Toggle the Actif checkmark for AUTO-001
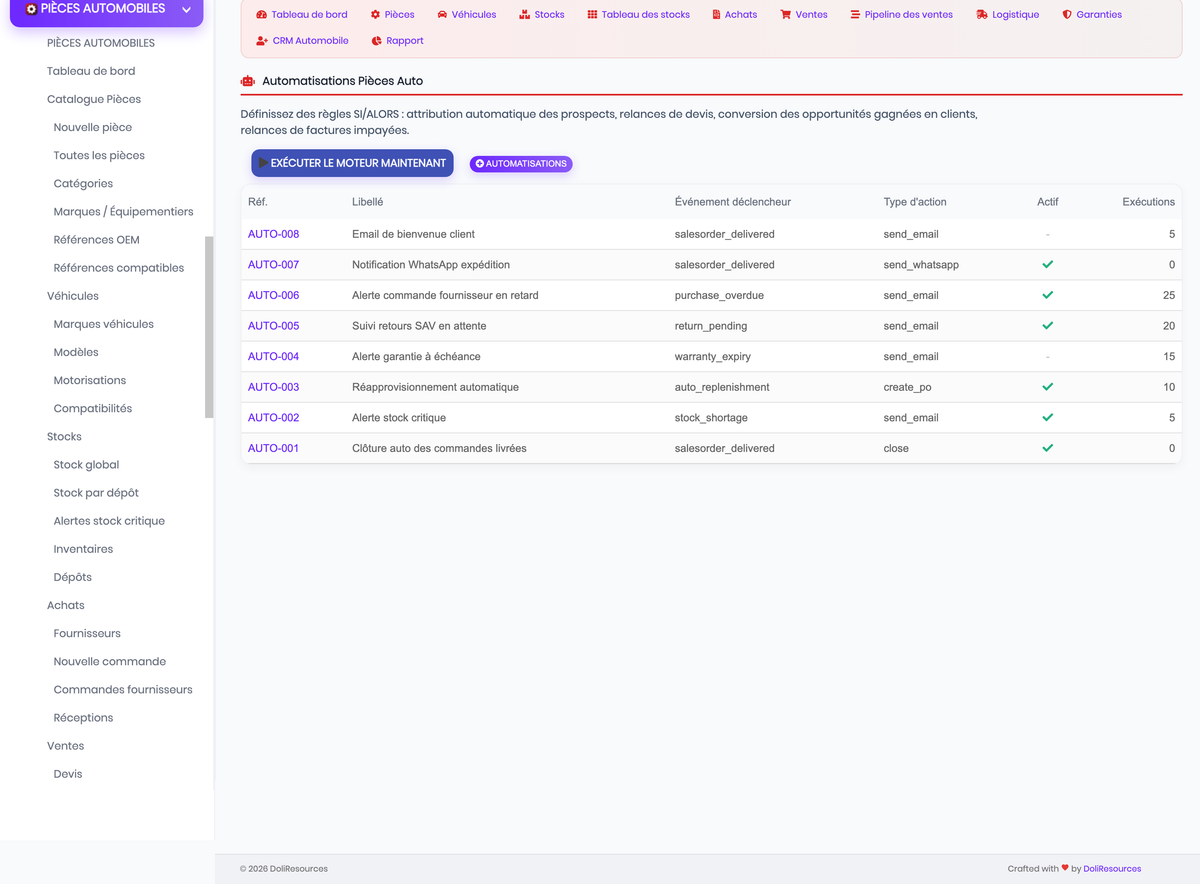The height and width of the screenshot is (884, 1200). 1048,448
